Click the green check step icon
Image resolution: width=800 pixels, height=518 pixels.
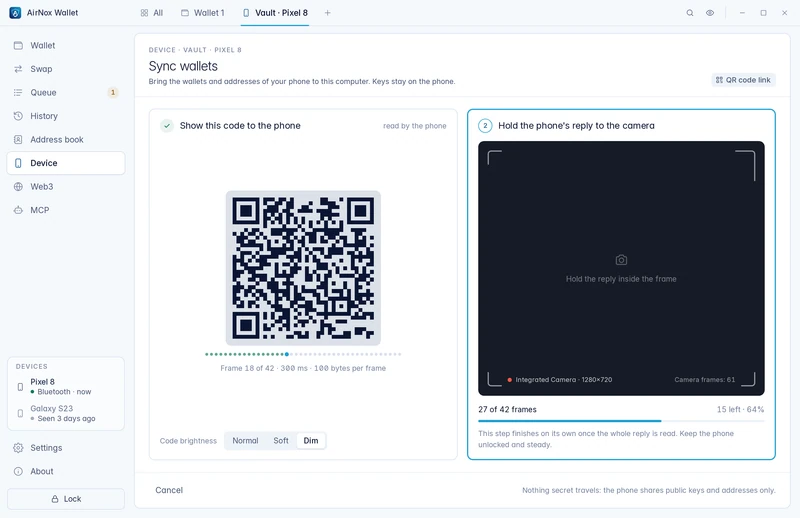[x=167, y=126]
